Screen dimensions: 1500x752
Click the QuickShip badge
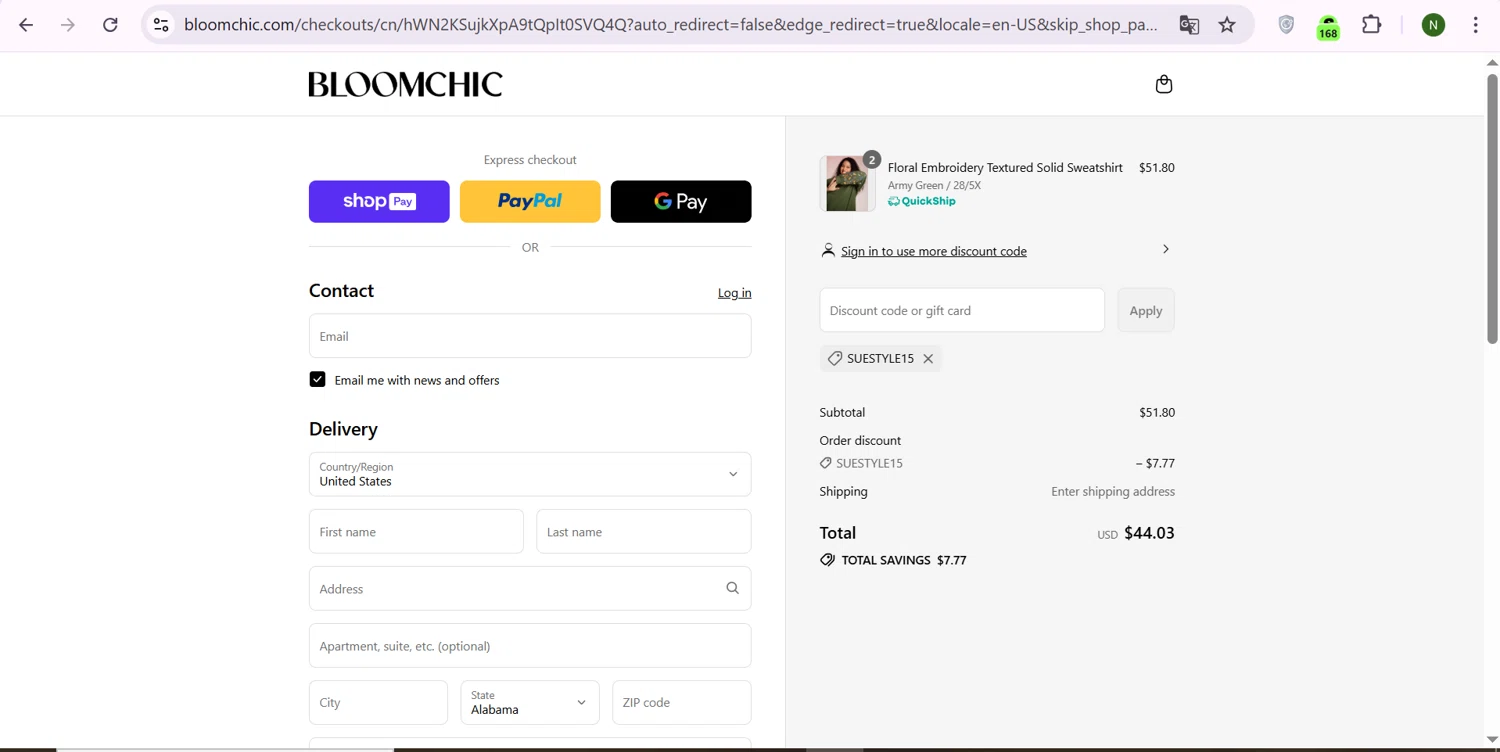click(x=922, y=201)
